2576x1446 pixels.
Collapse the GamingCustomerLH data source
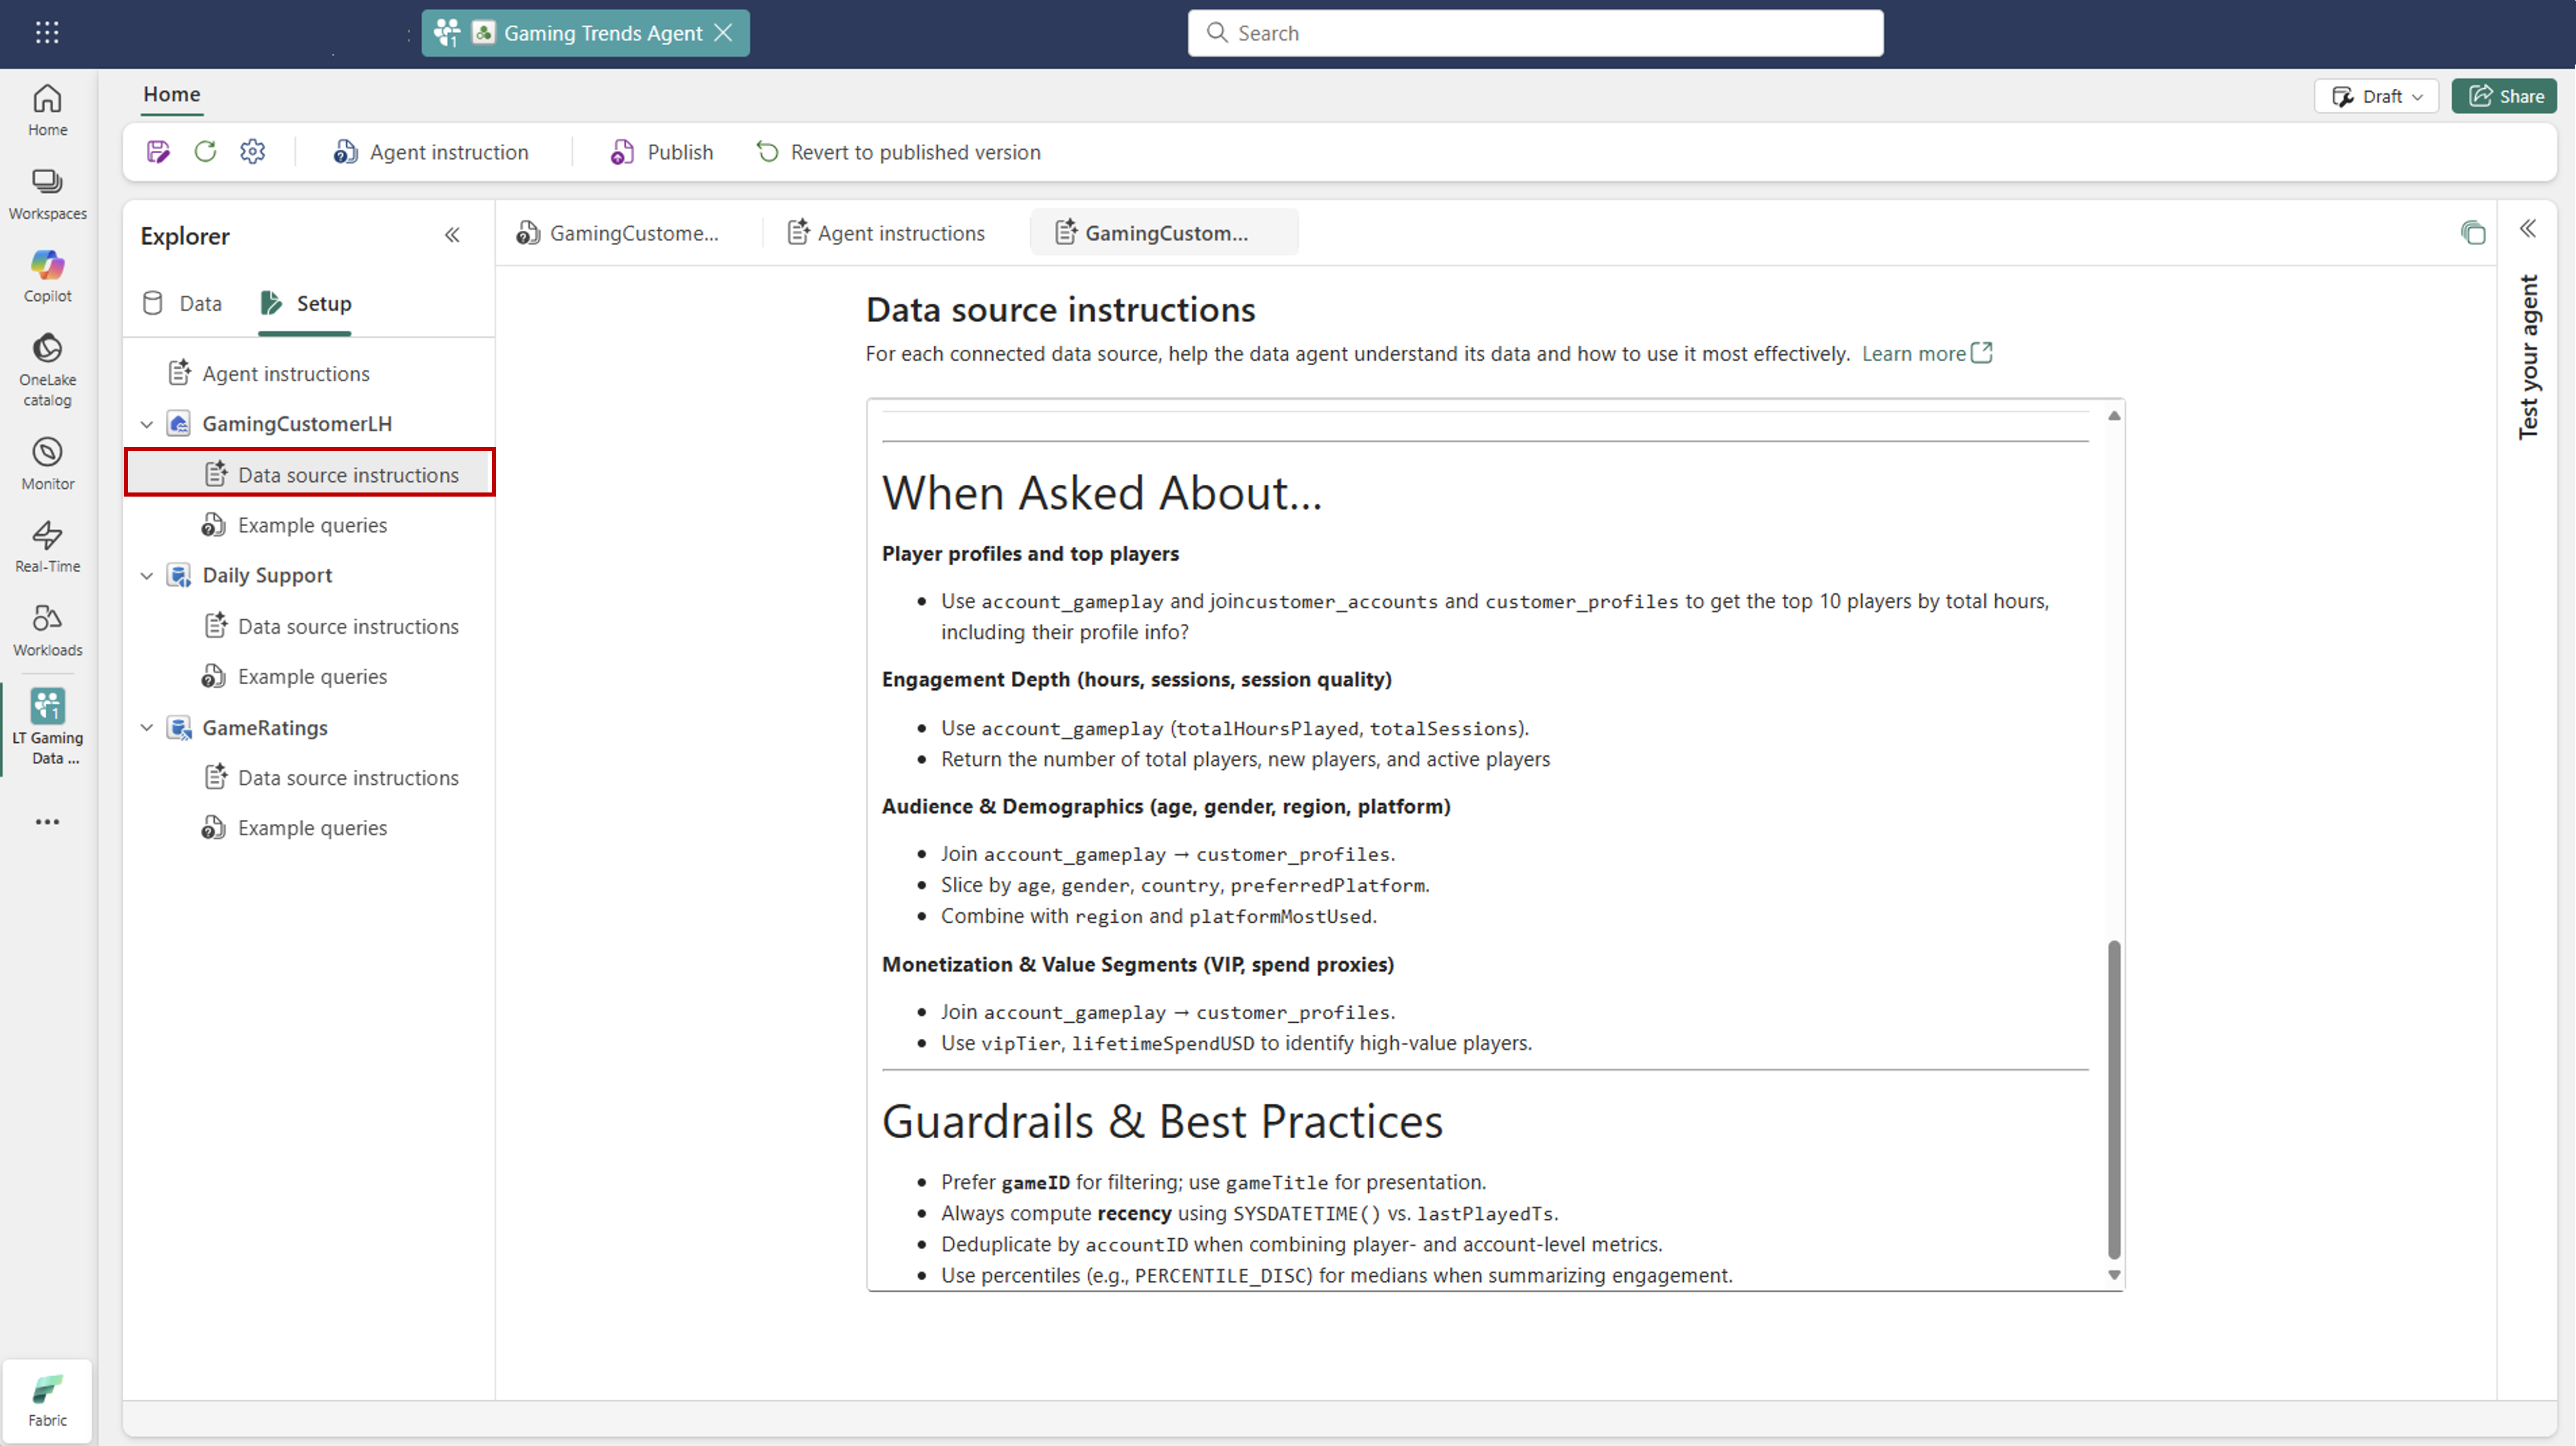tap(146, 423)
